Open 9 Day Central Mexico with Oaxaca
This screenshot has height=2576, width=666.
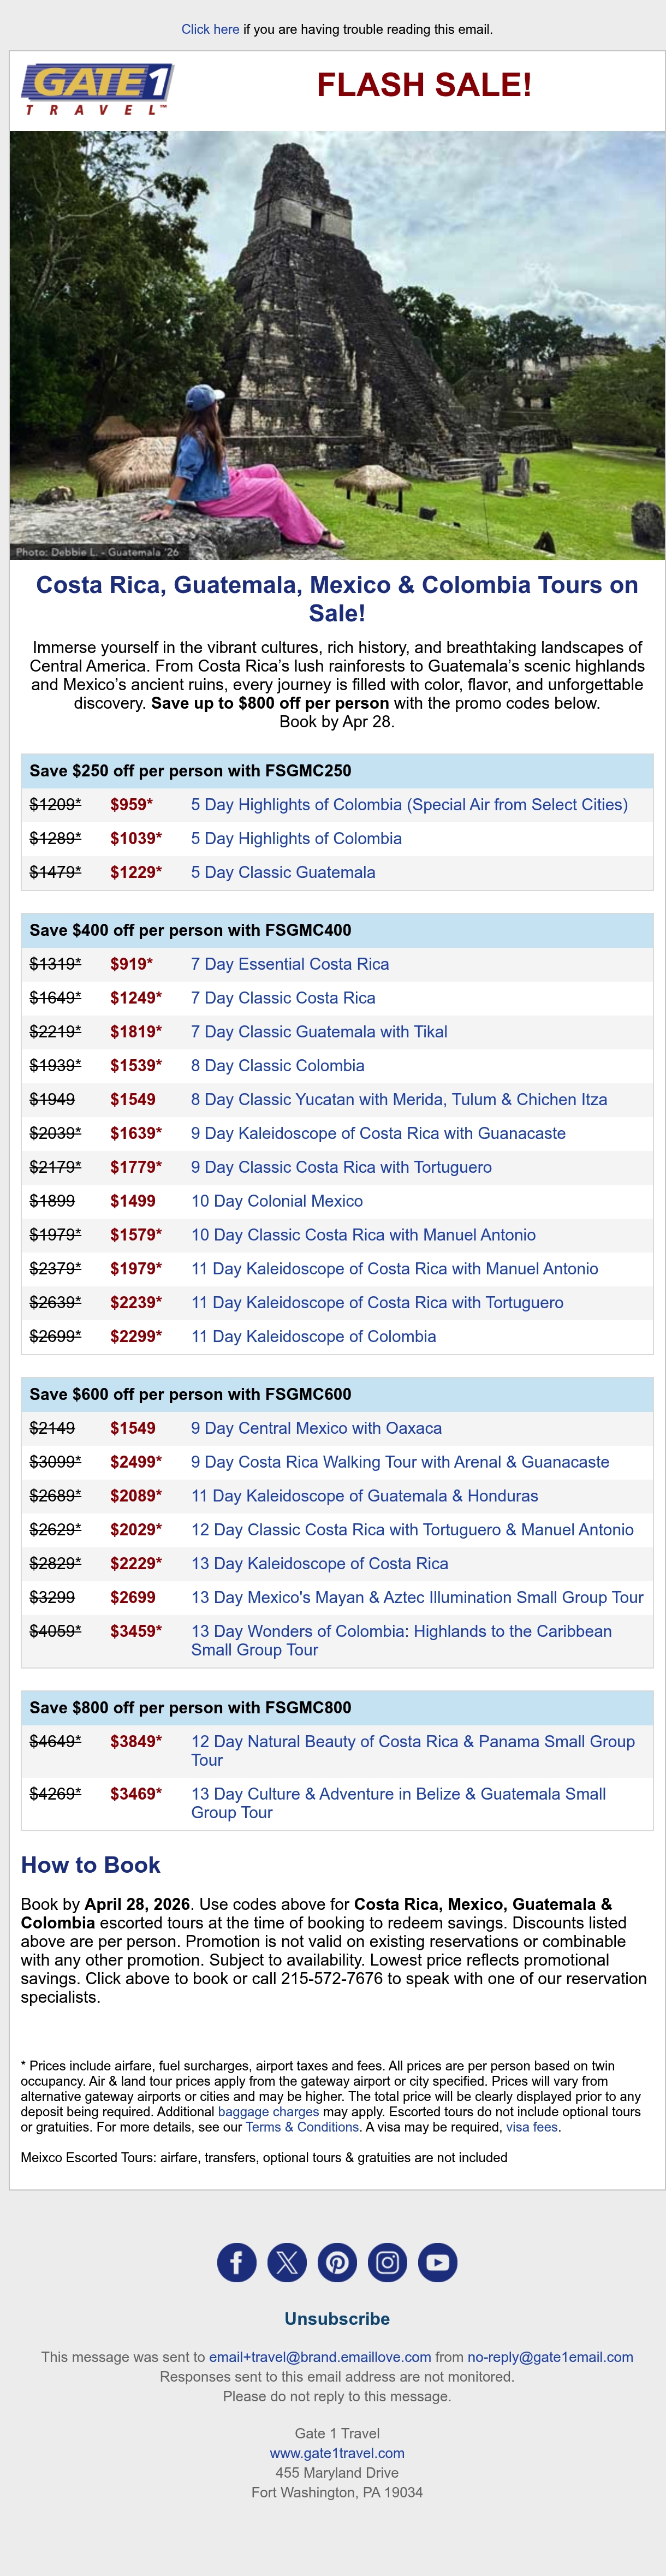pyautogui.click(x=316, y=1428)
